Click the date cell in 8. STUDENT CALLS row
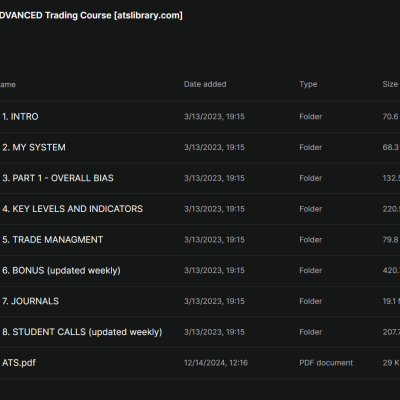This screenshot has height=400, width=400. (x=214, y=332)
